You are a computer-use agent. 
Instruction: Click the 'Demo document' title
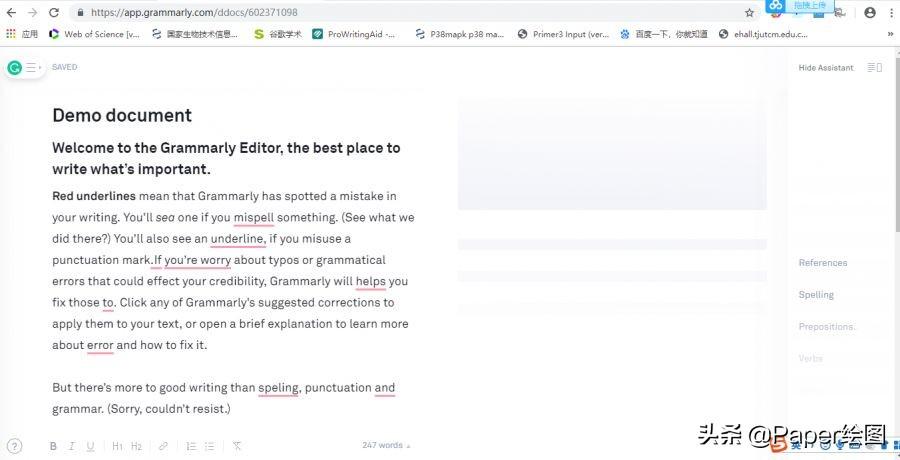(x=122, y=115)
